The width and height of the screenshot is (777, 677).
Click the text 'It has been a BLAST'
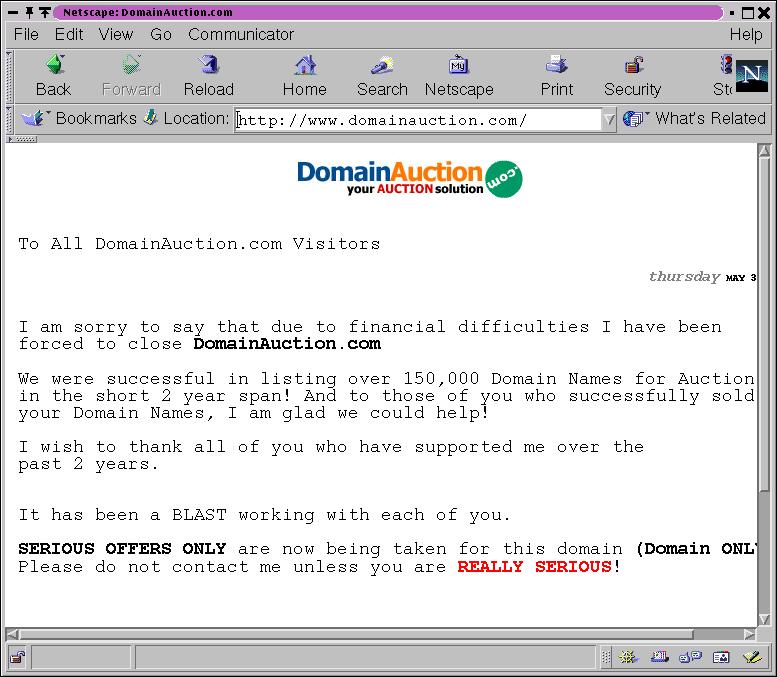(122, 514)
